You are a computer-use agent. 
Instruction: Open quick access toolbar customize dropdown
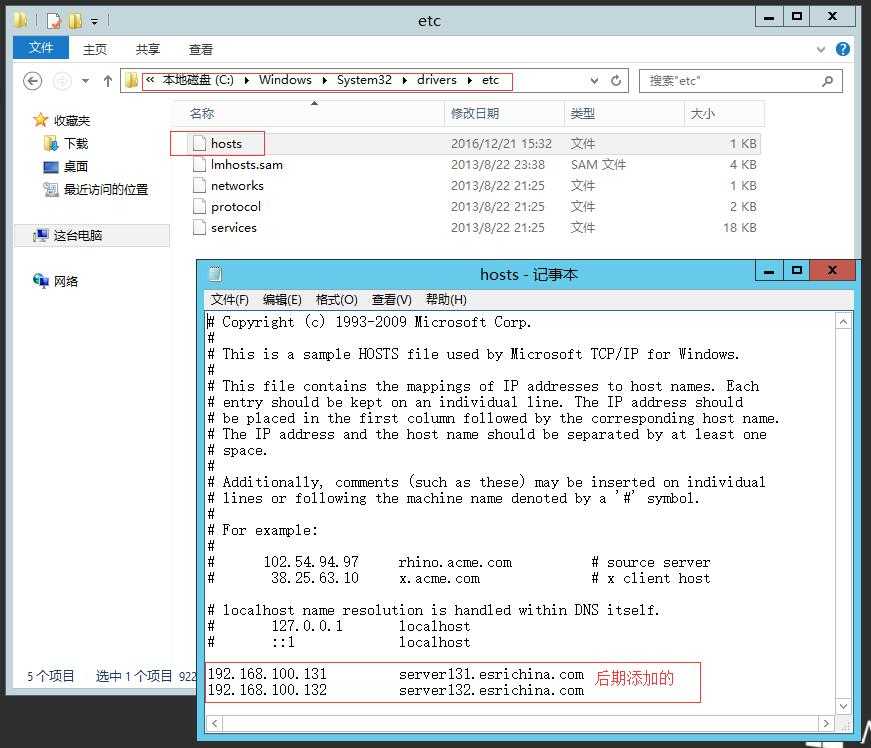(94, 22)
